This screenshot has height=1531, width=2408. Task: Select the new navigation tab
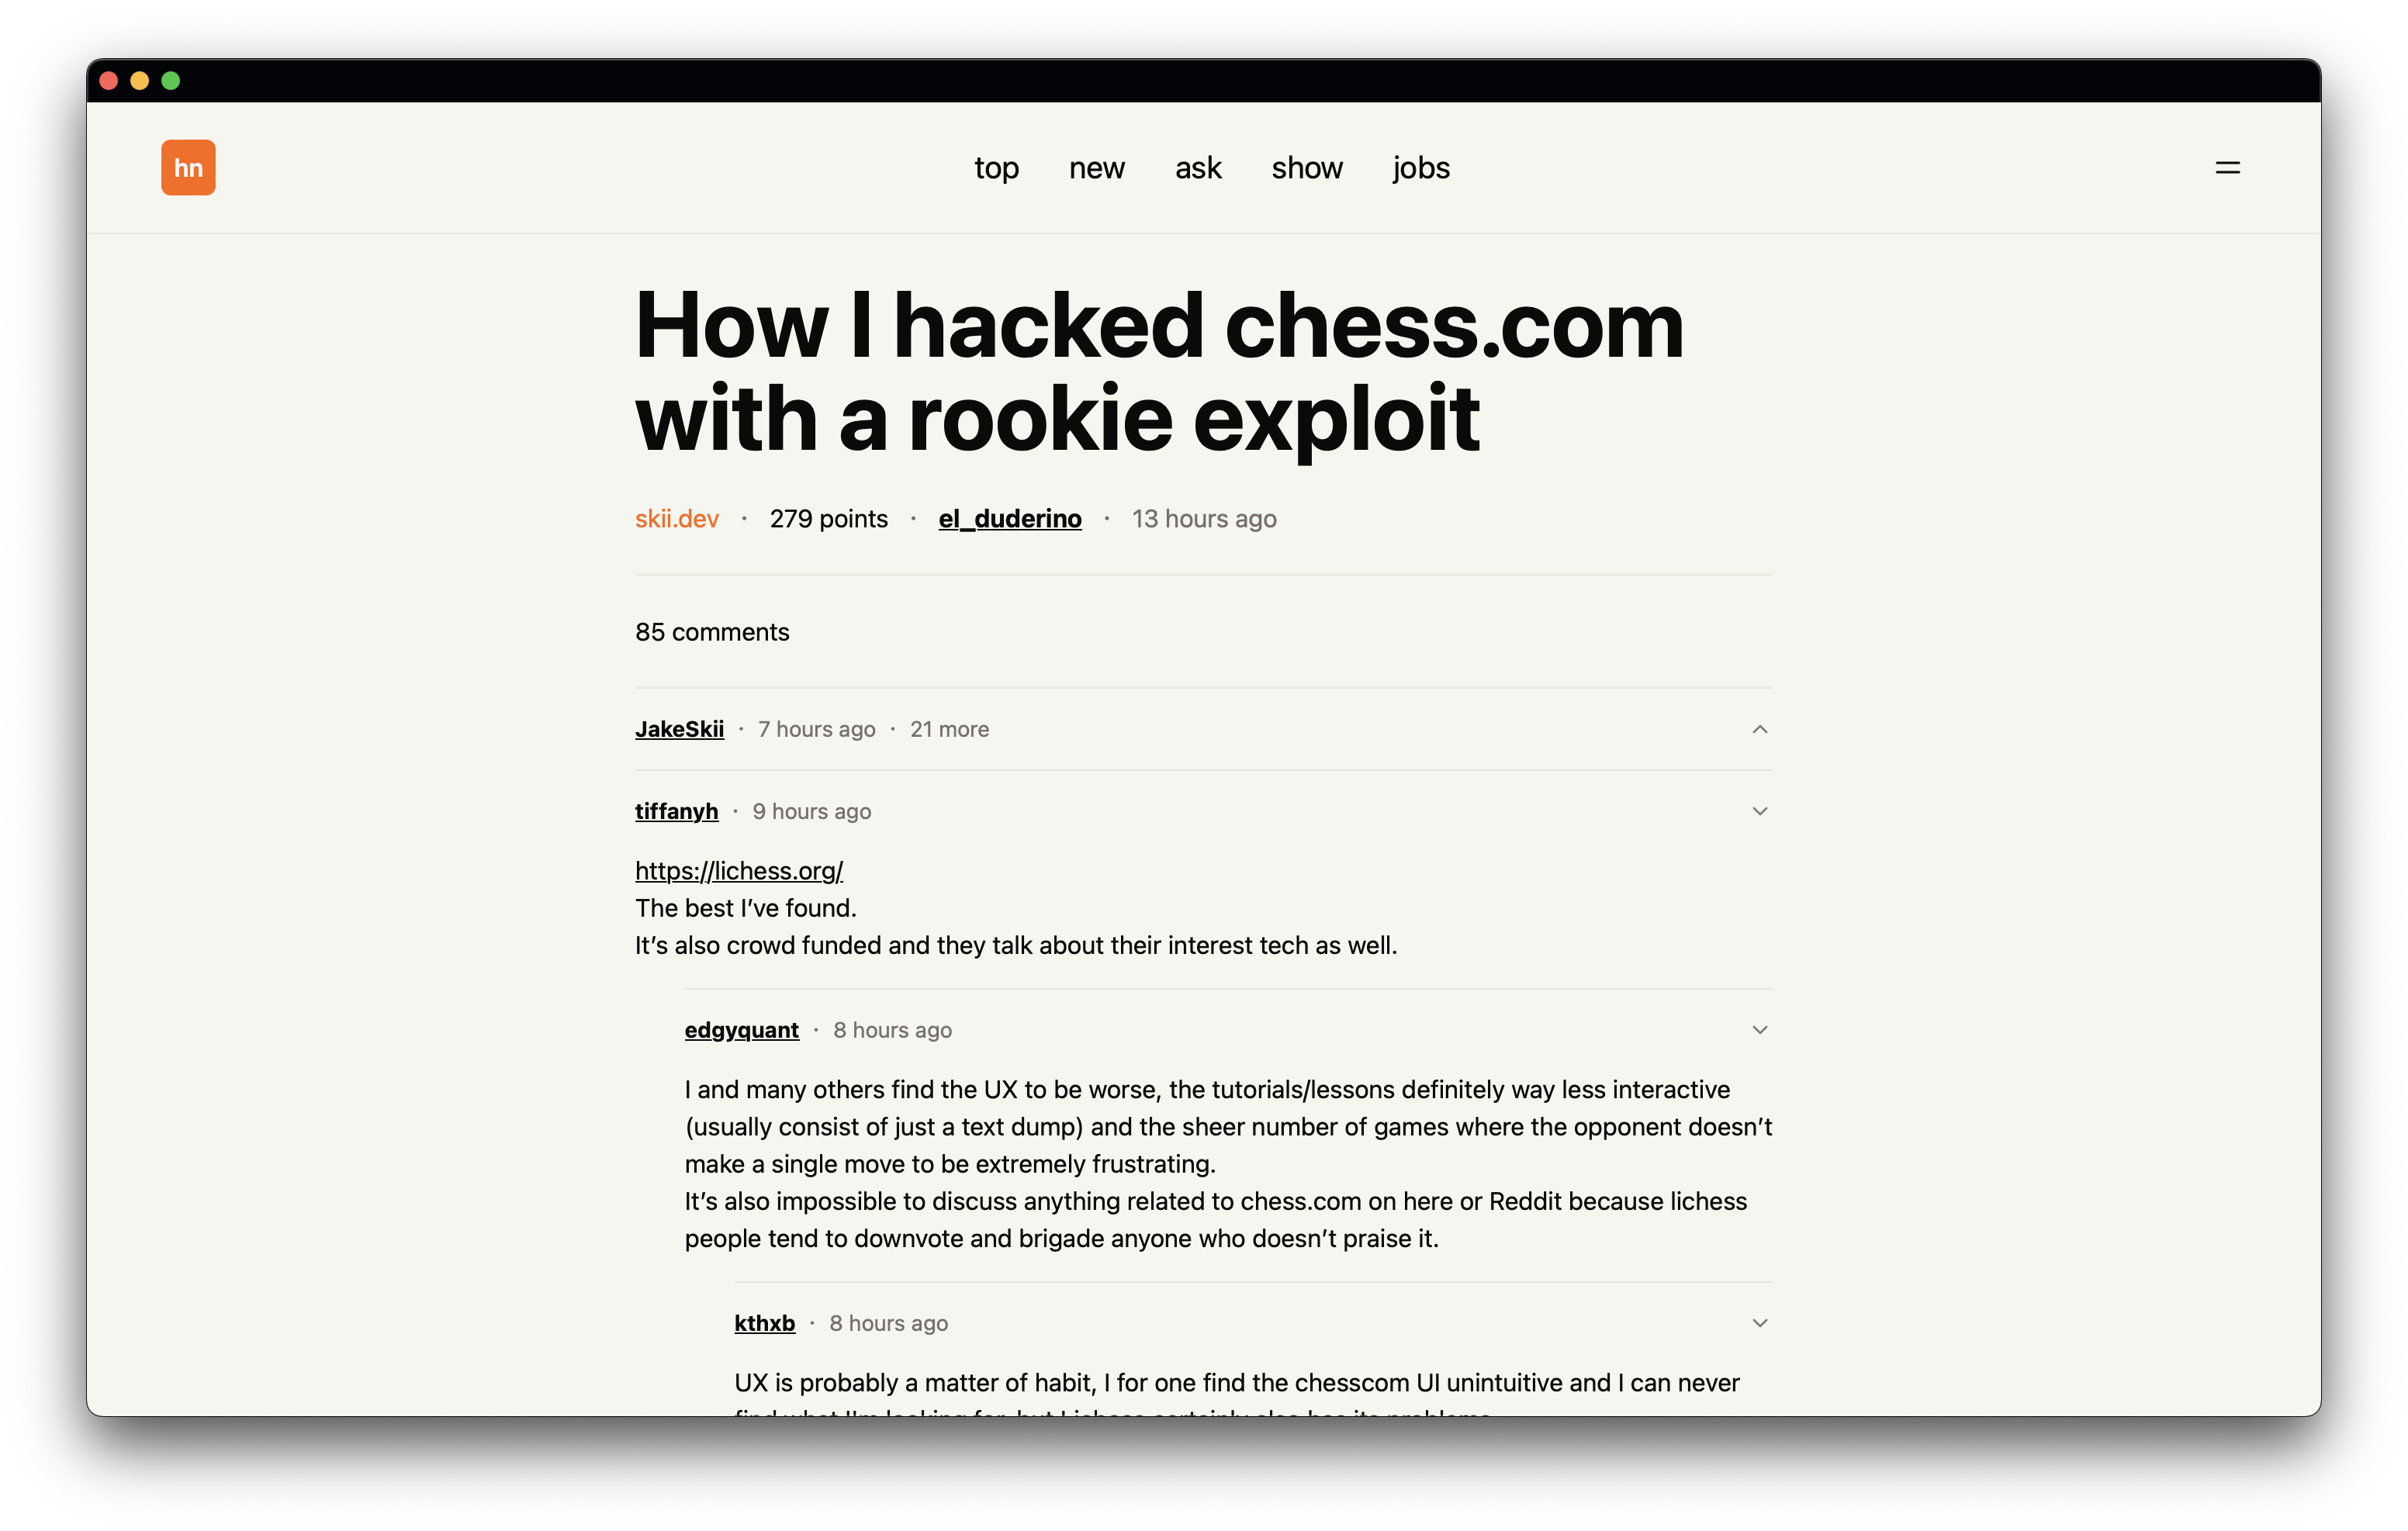click(1097, 167)
